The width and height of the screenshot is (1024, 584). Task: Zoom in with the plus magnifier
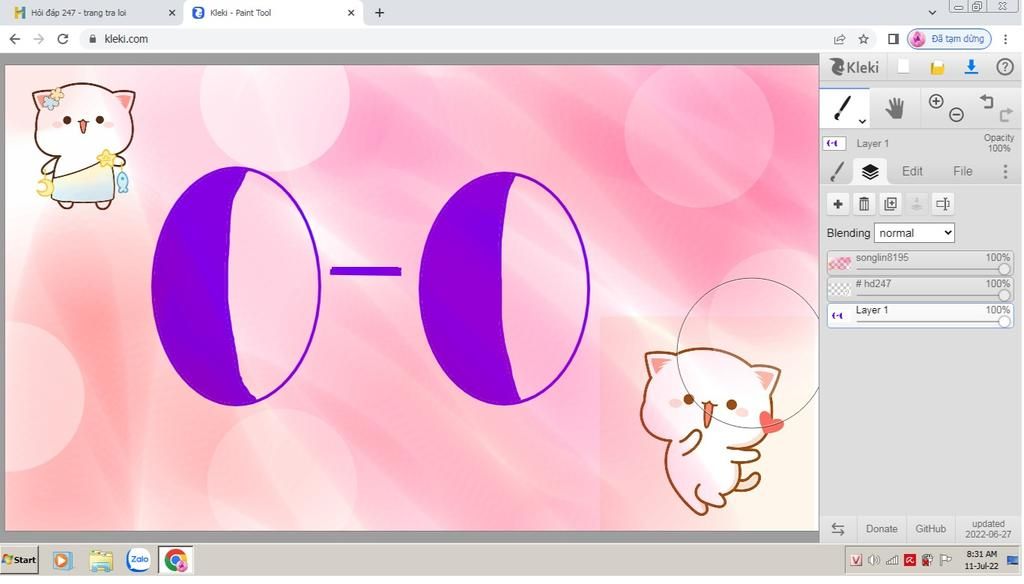coord(936,101)
